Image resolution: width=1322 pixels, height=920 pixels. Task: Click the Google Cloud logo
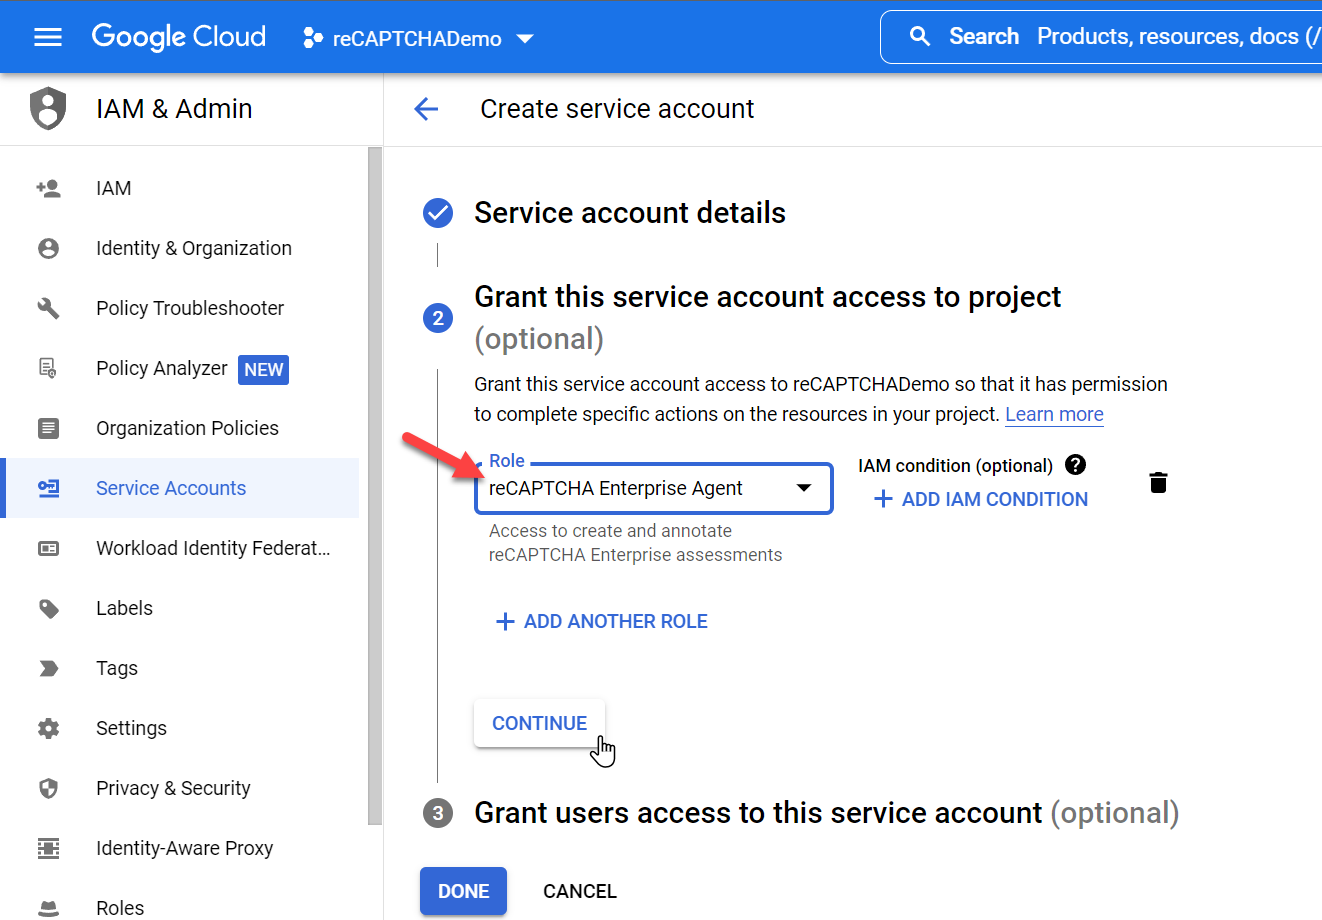click(179, 37)
